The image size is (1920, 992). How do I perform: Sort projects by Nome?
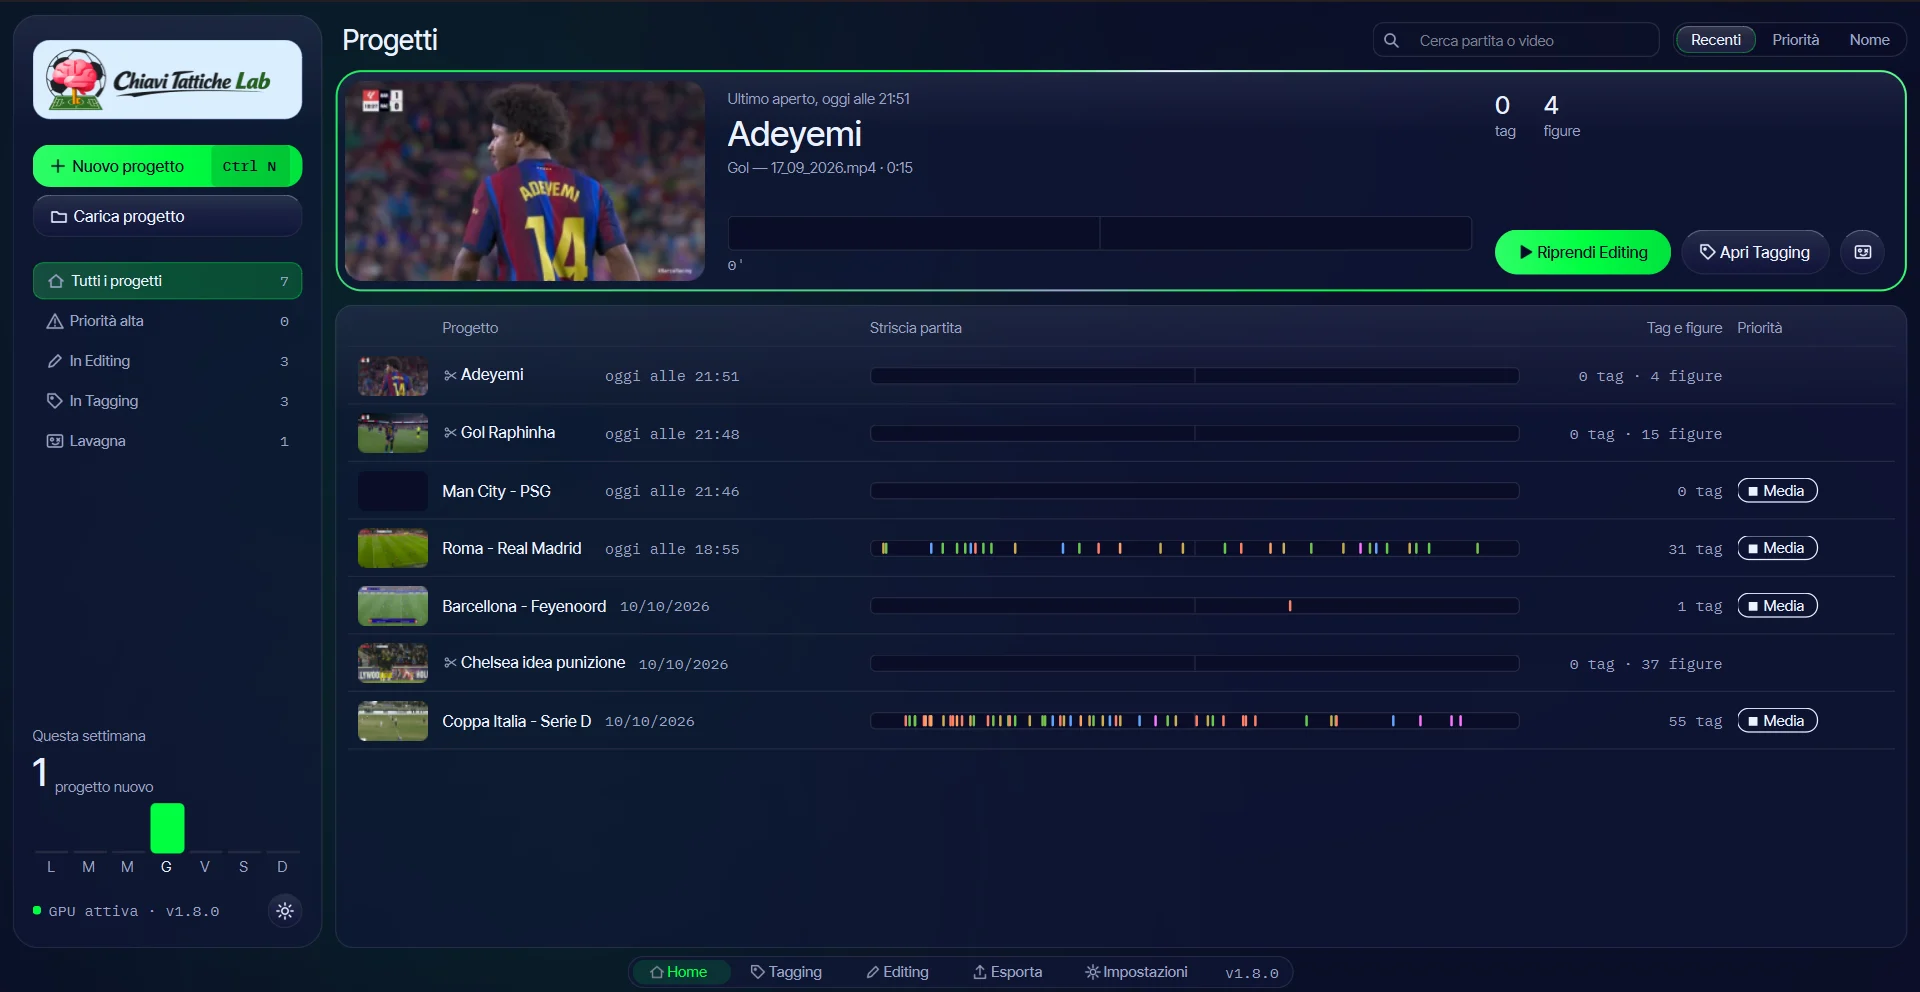click(x=1869, y=40)
